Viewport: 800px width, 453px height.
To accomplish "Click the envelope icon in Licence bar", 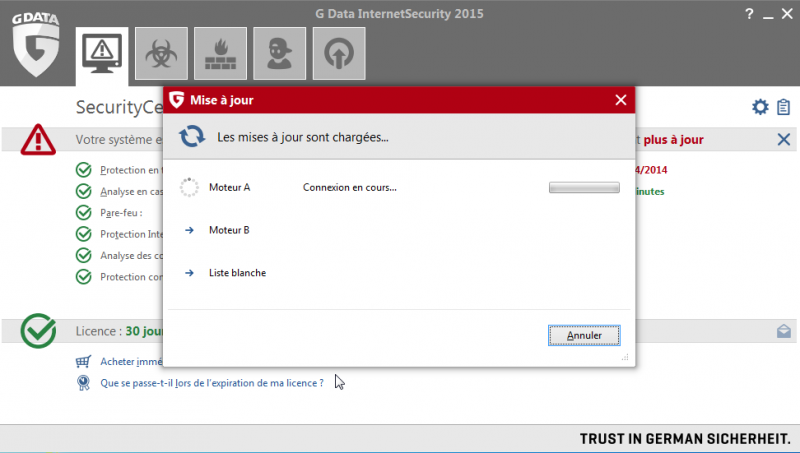I will 784,331.
